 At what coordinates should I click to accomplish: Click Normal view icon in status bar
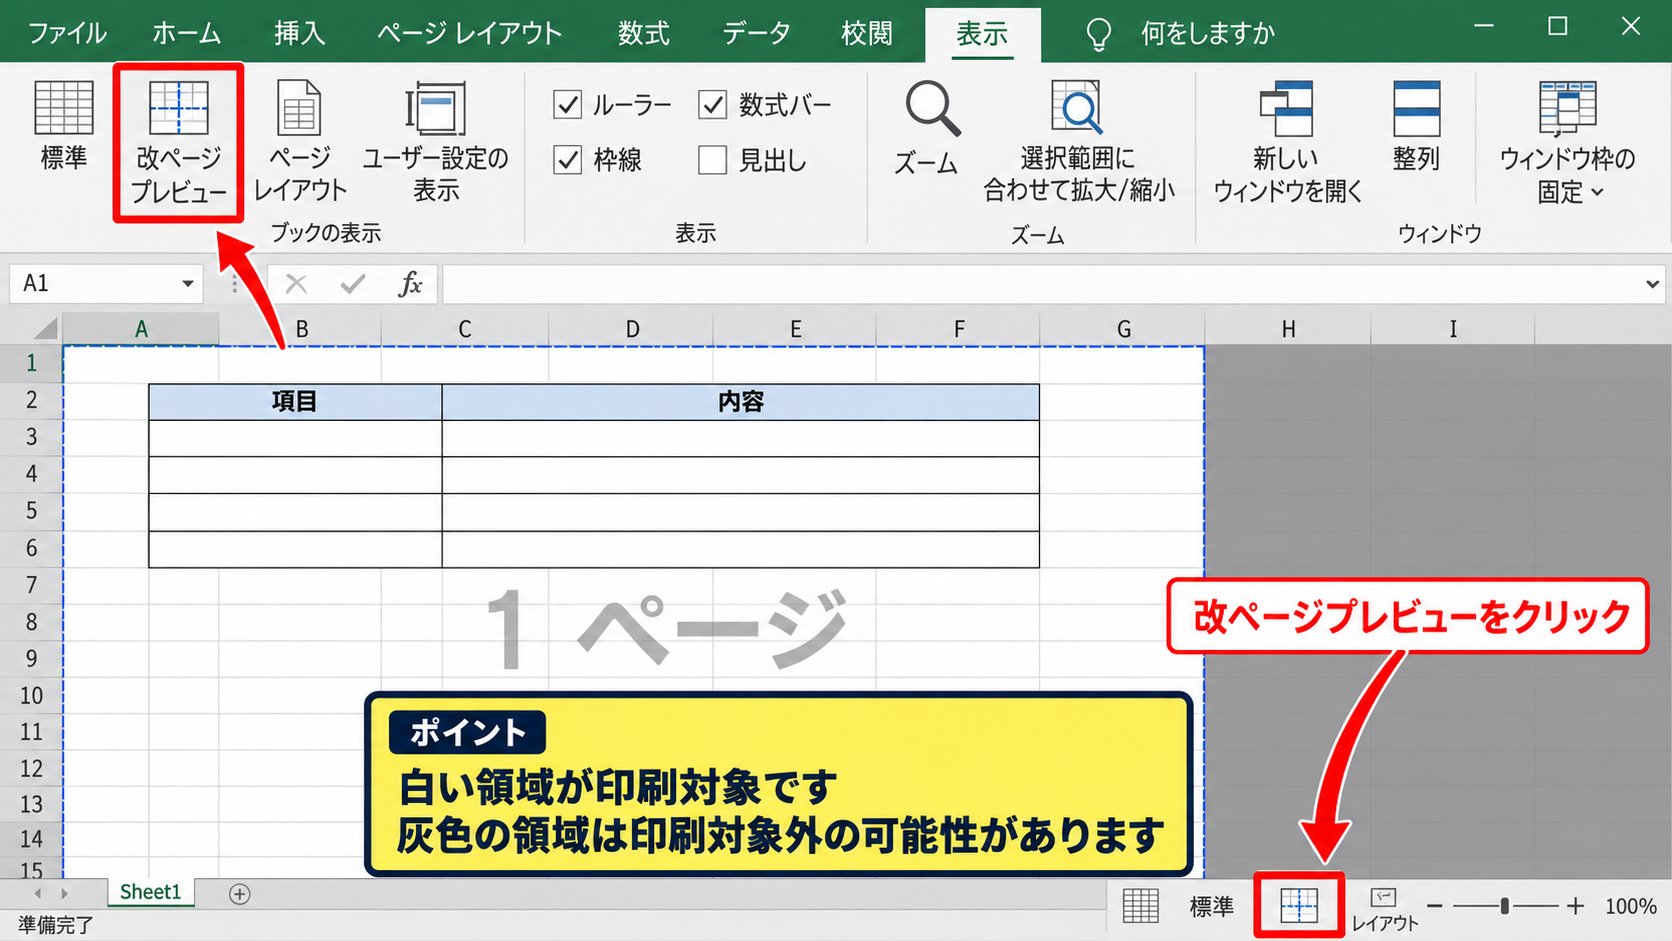coord(1140,906)
